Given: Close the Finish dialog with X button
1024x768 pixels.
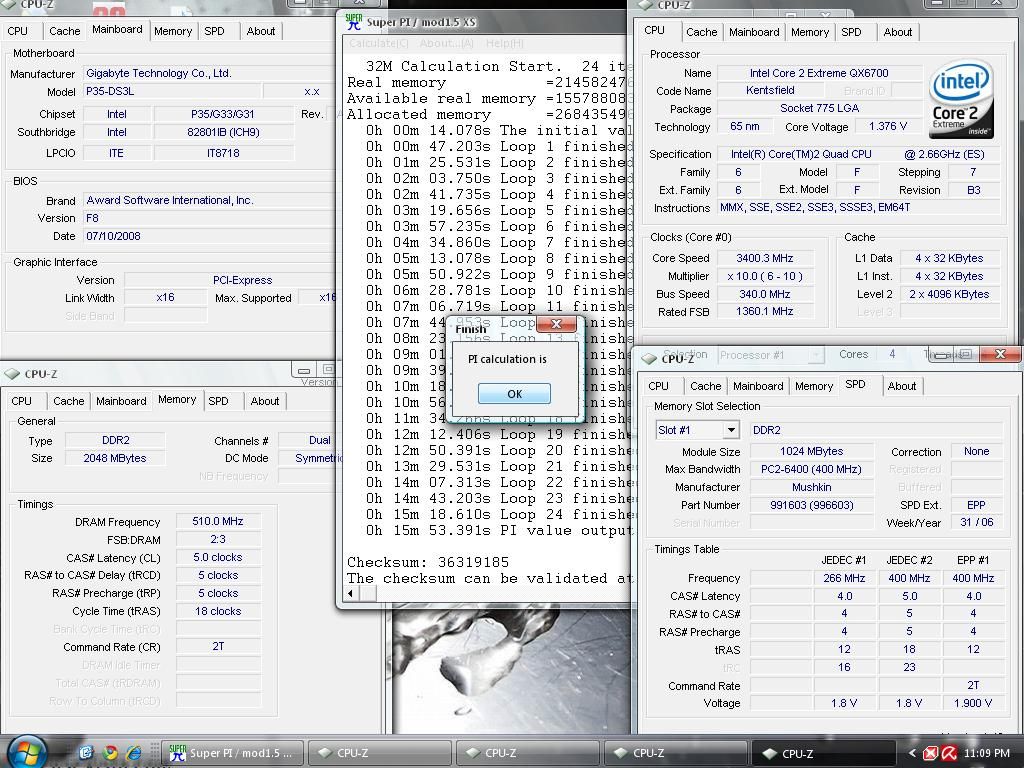Looking at the screenshot, I should [x=556, y=325].
